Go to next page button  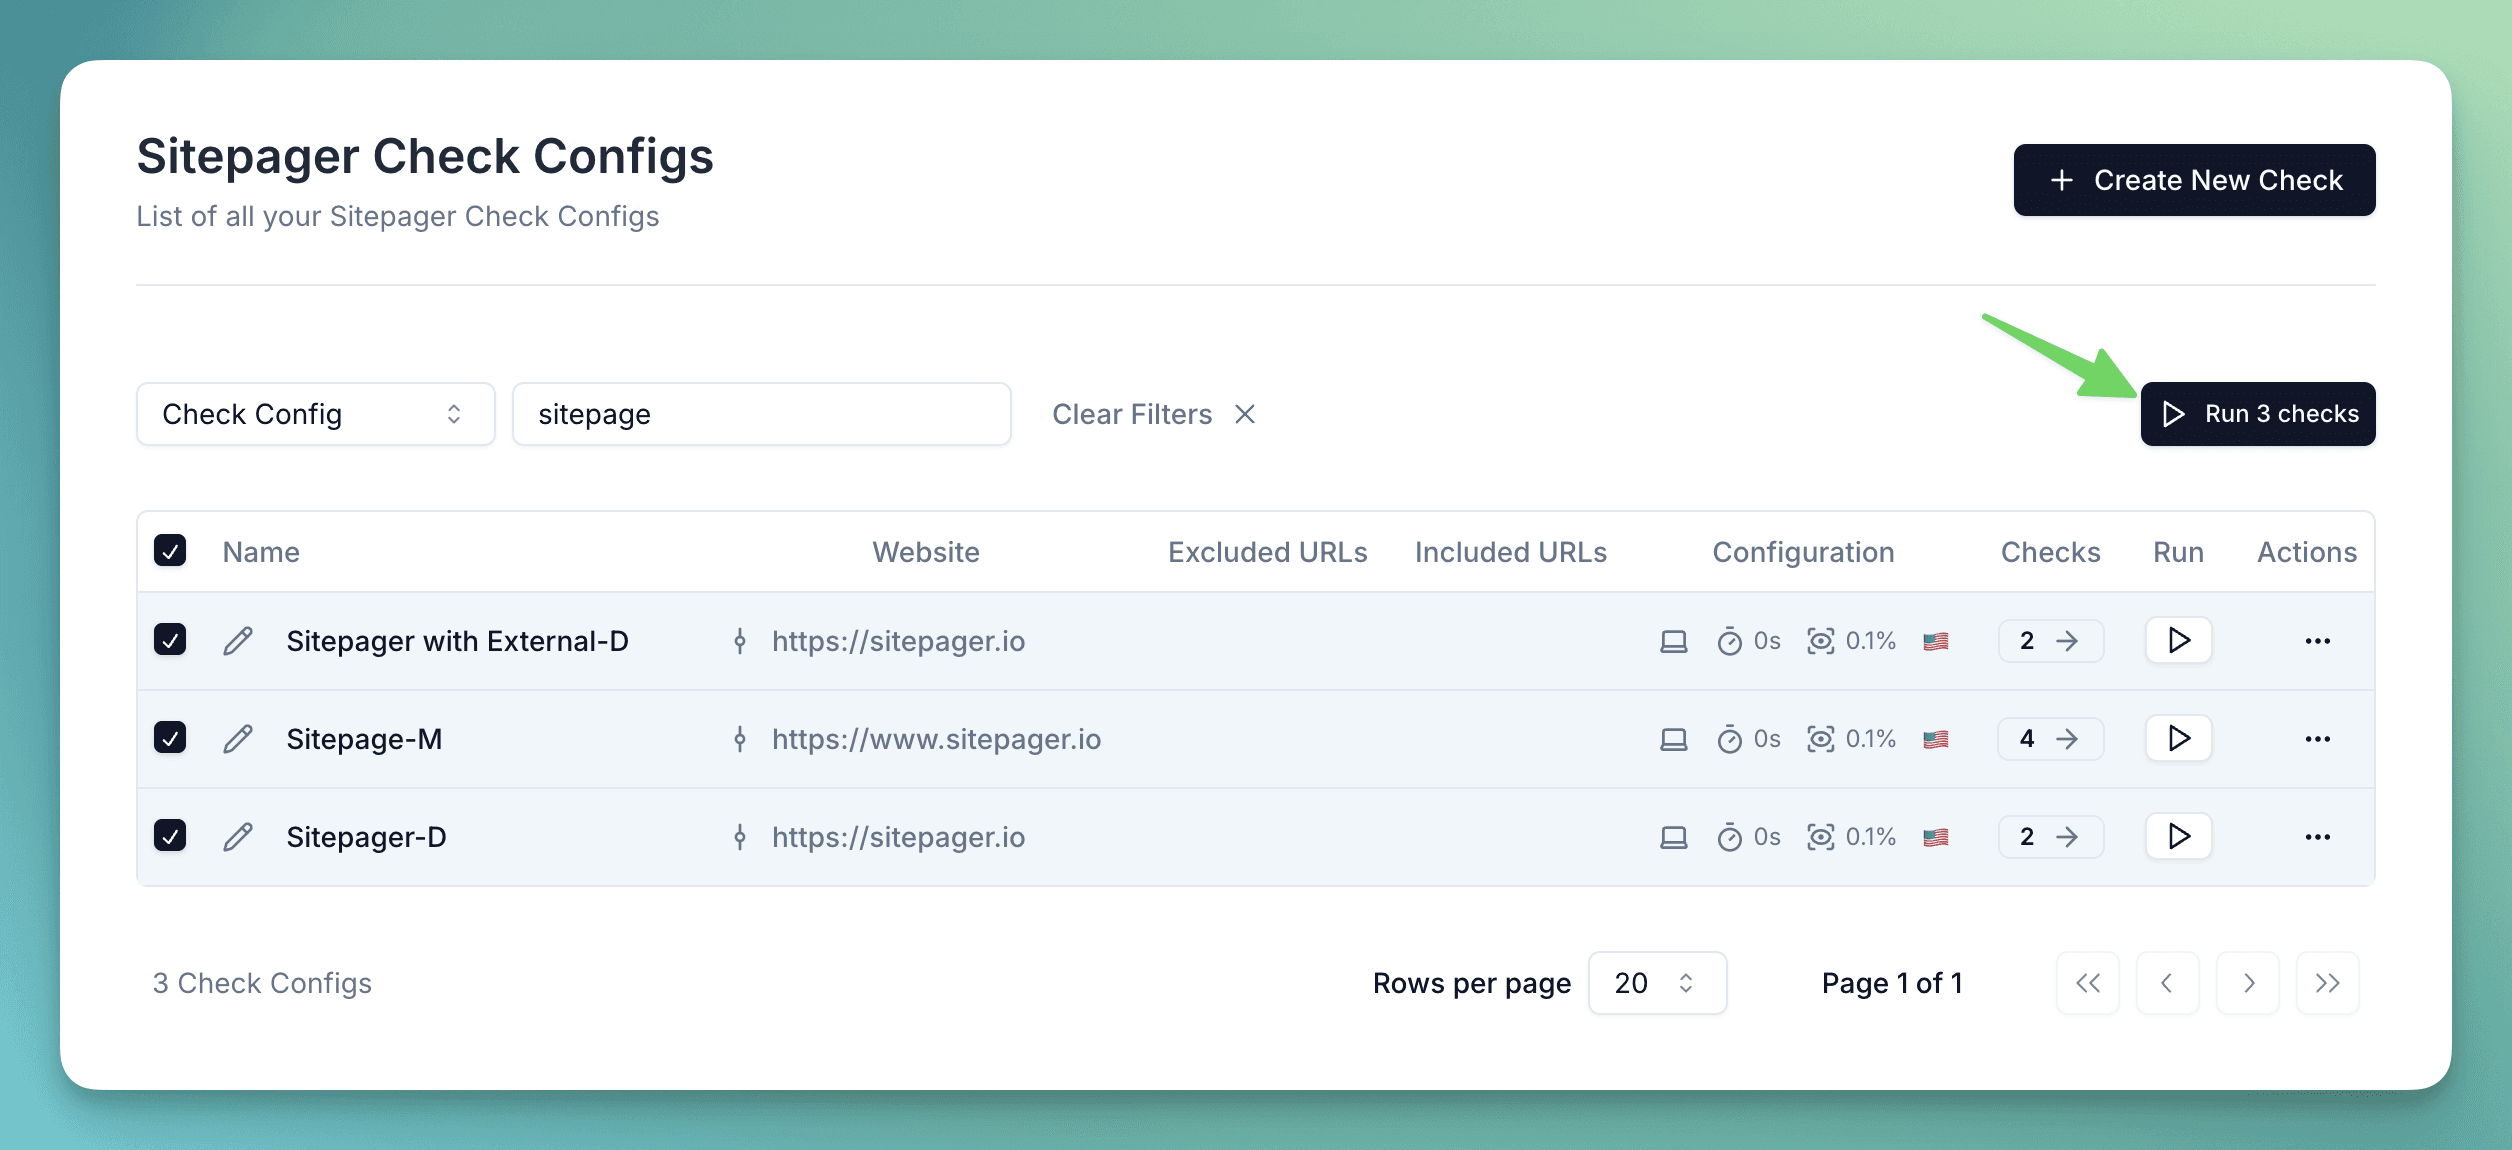tap(2248, 983)
